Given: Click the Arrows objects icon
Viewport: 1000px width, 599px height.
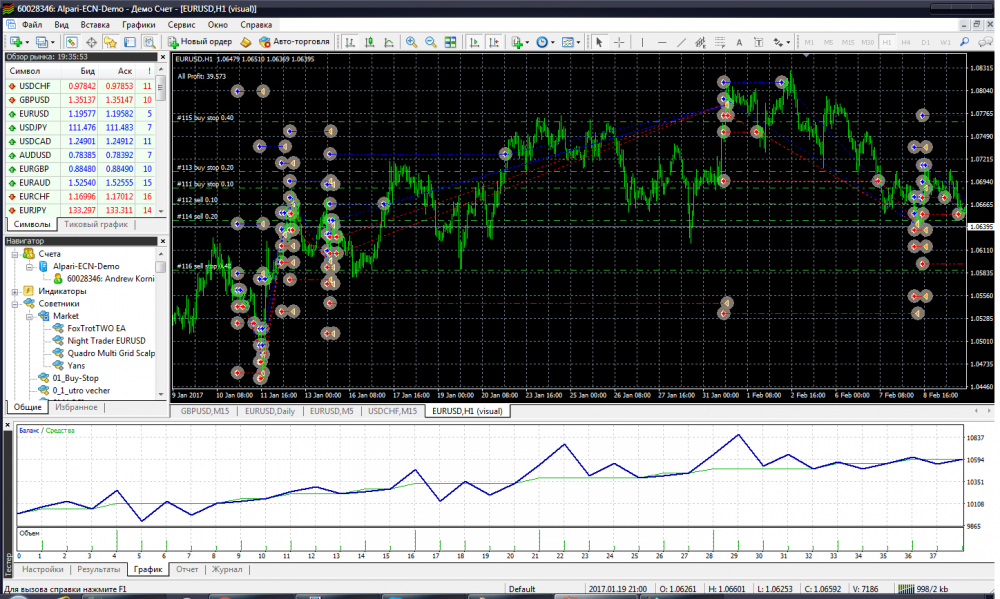Looking at the screenshot, I should [778, 42].
